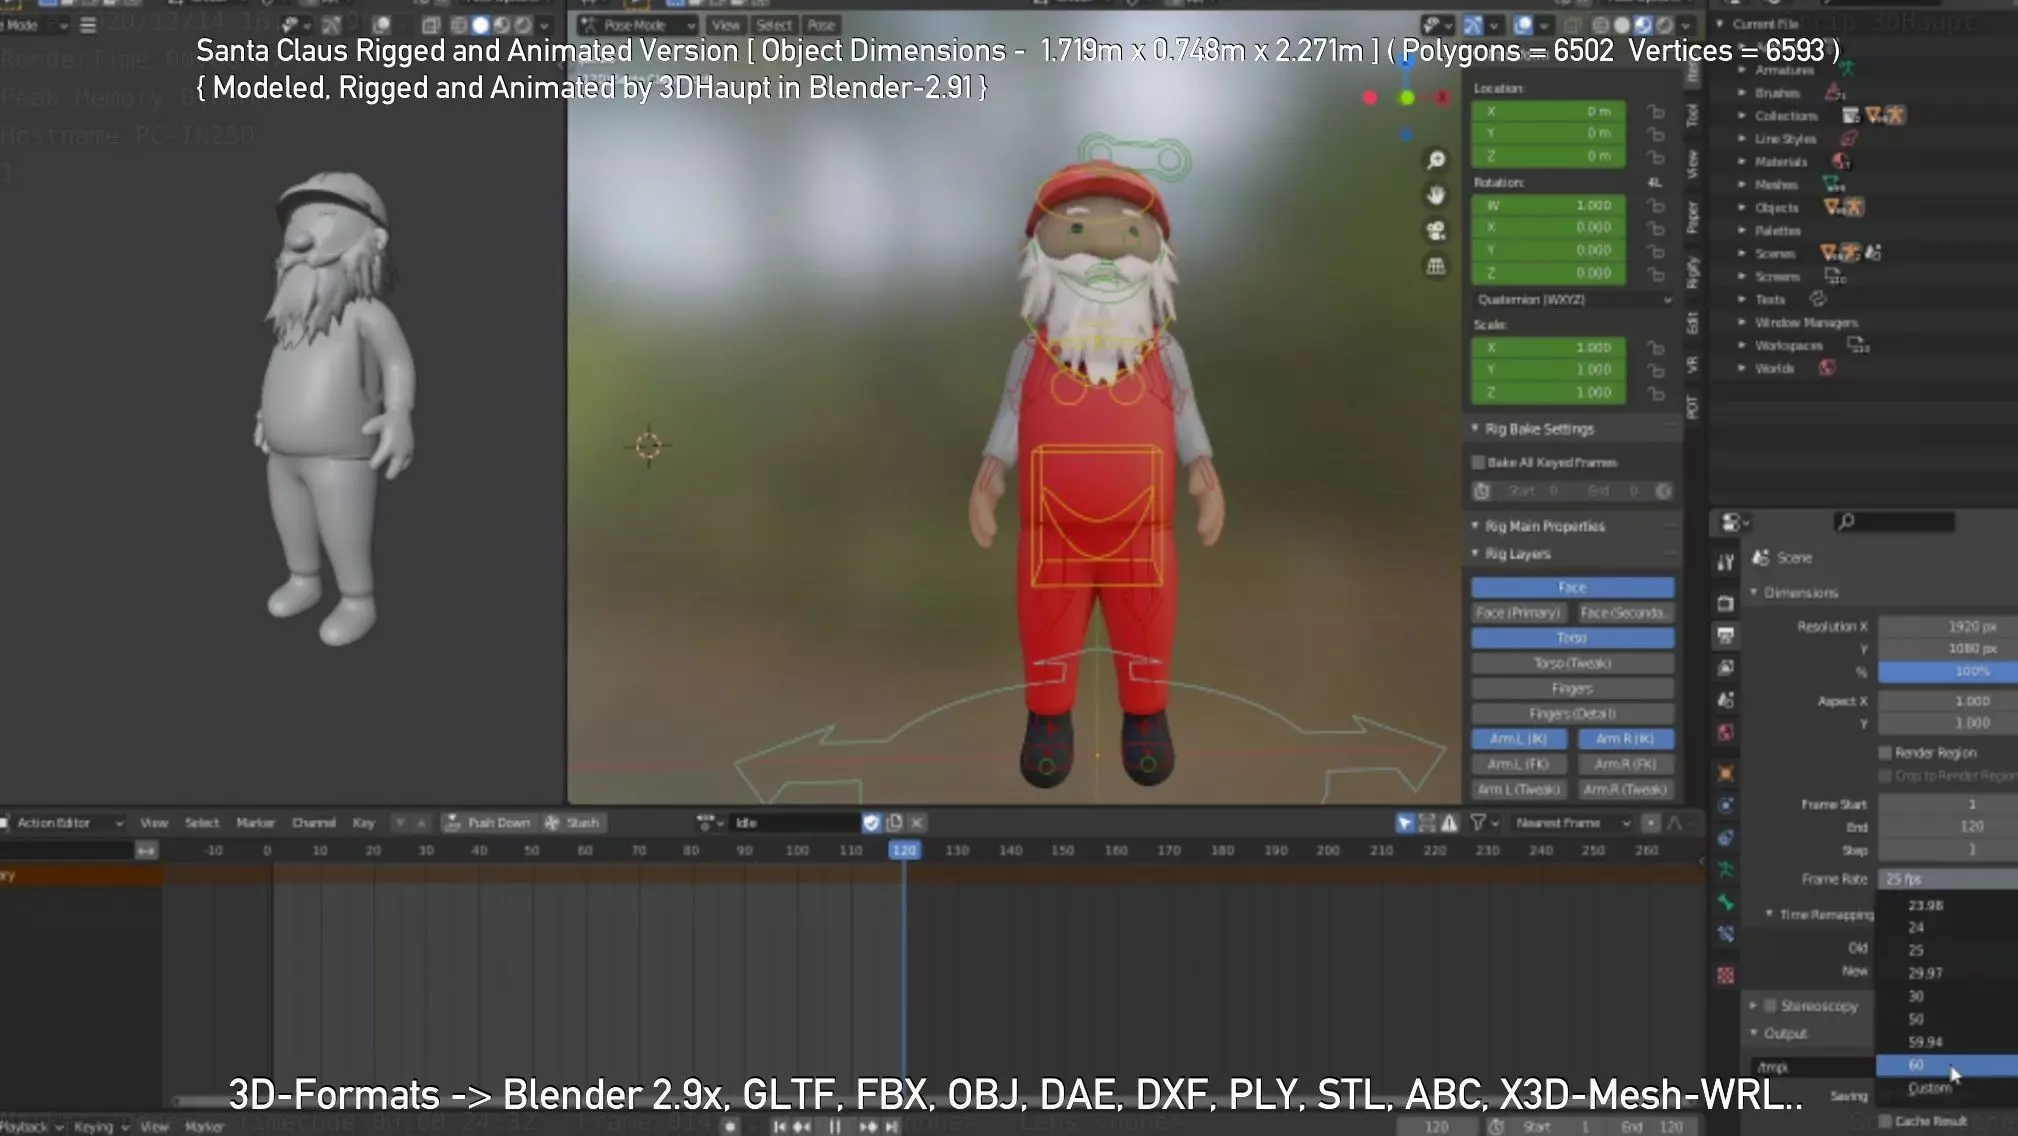Open the Frame Rate 25 fps dropdown
The height and width of the screenshot is (1136, 2018).
click(x=1948, y=878)
